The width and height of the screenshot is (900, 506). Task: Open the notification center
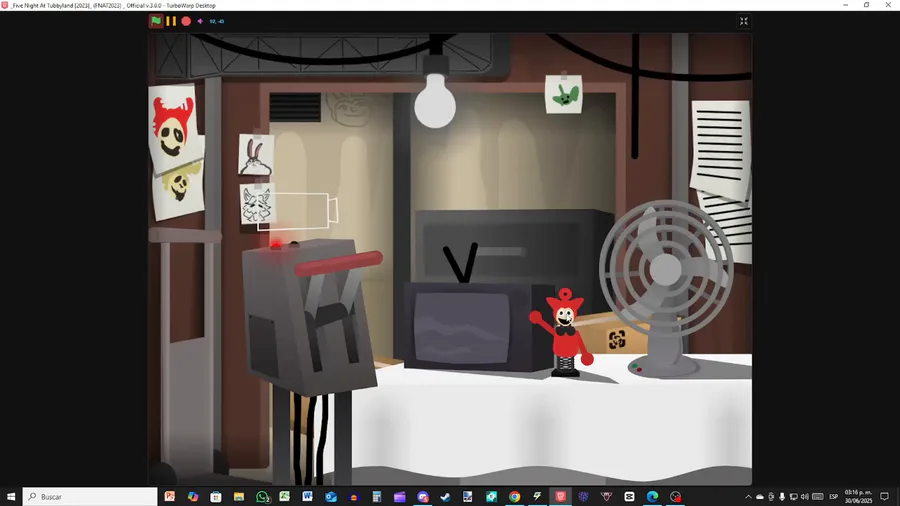[x=885, y=497]
